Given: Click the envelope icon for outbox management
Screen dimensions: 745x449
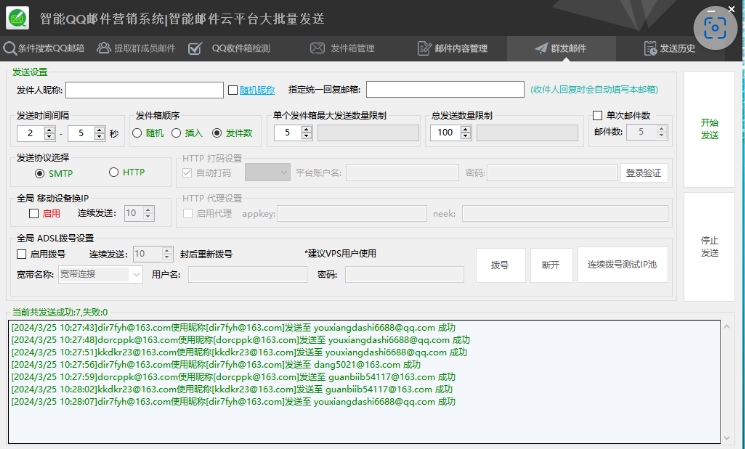Looking at the screenshot, I should (317, 48).
